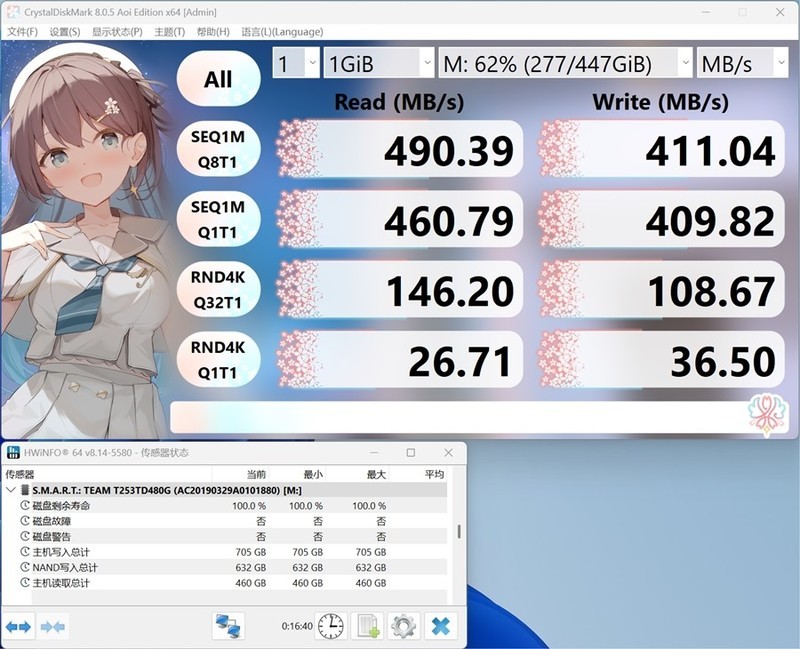800x649 pixels.
Task: Maximize the HWiNFO sensor window
Action: (x=411, y=453)
